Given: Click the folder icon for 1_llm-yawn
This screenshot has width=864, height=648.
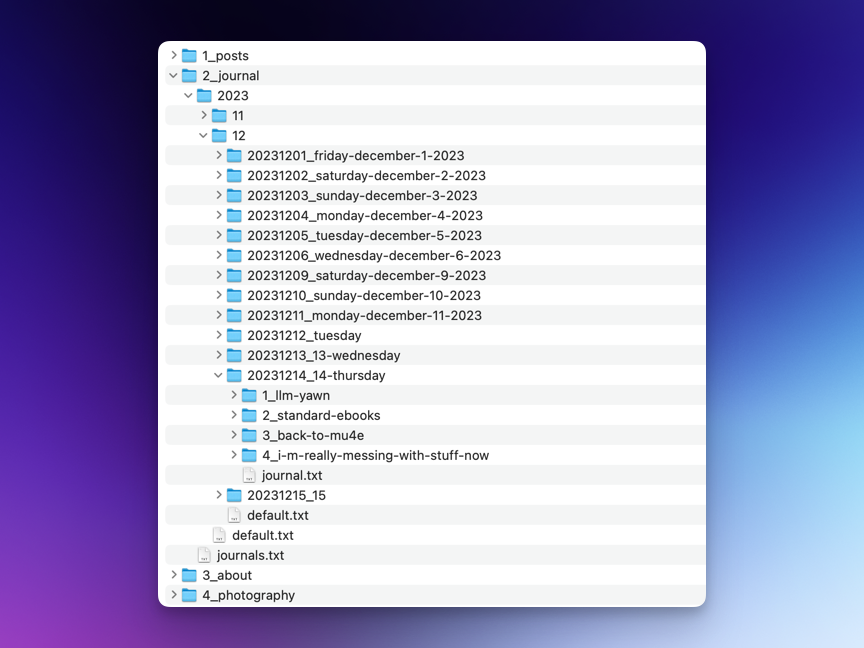Looking at the screenshot, I should [x=248, y=395].
